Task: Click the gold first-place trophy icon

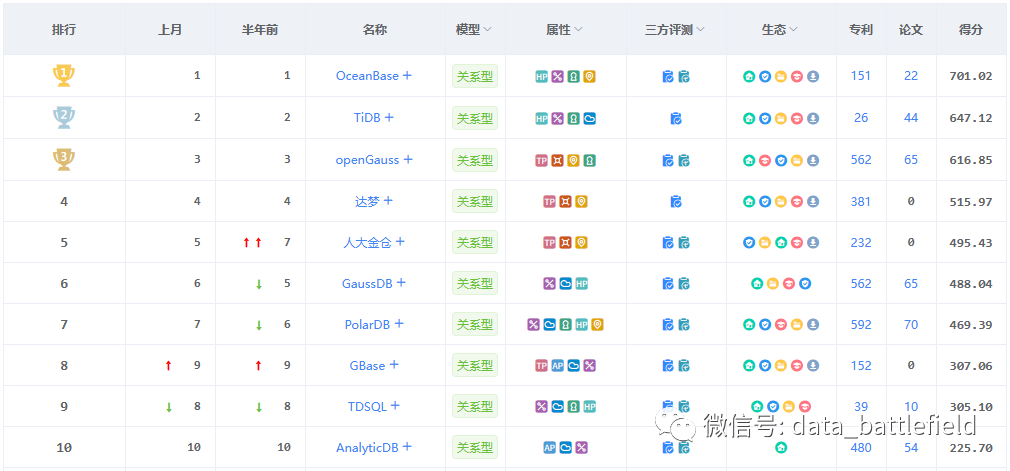Action: [x=64, y=76]
